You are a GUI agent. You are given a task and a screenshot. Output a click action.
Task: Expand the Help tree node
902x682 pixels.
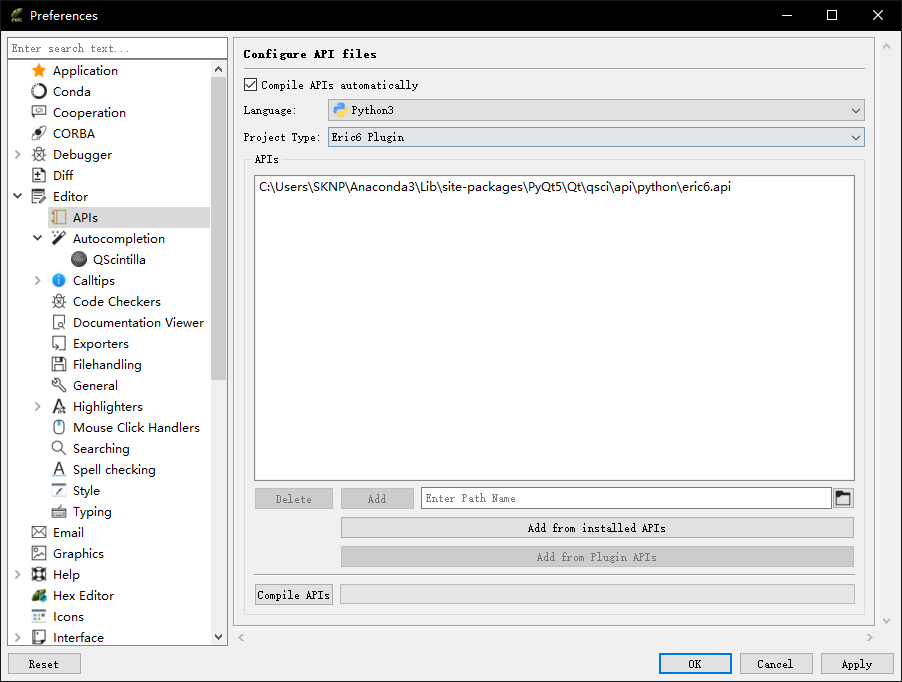point(17,574)
